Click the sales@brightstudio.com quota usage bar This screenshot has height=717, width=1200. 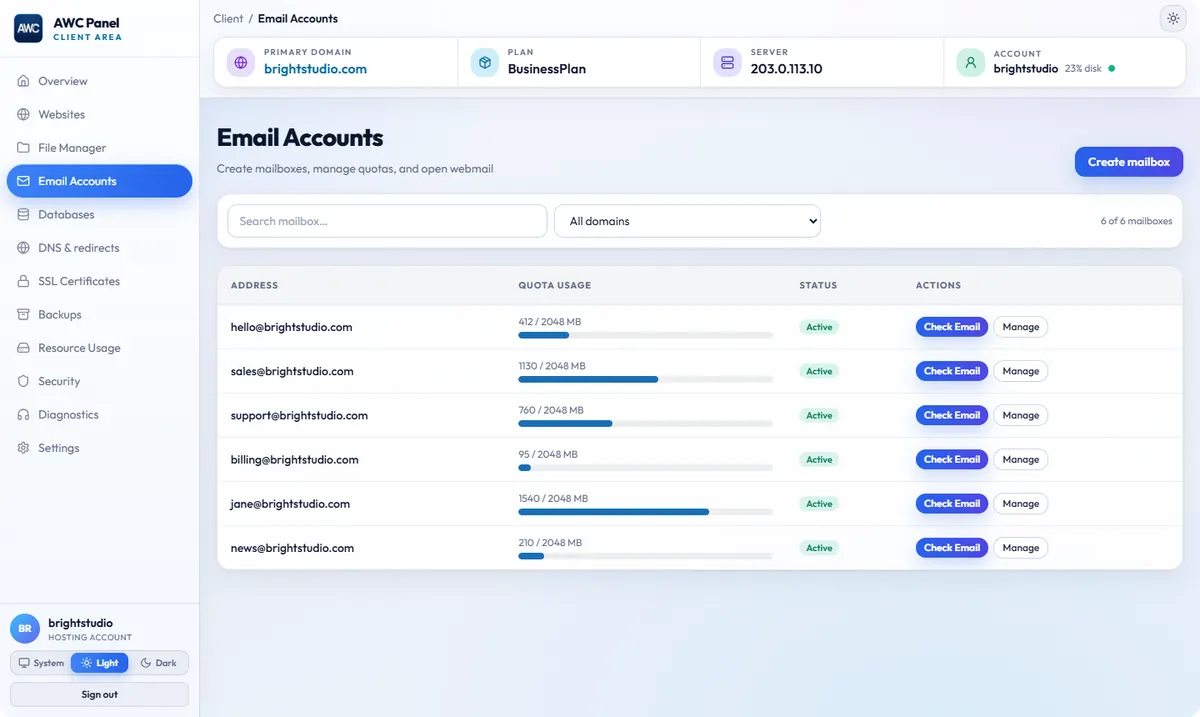coord(645,379)
